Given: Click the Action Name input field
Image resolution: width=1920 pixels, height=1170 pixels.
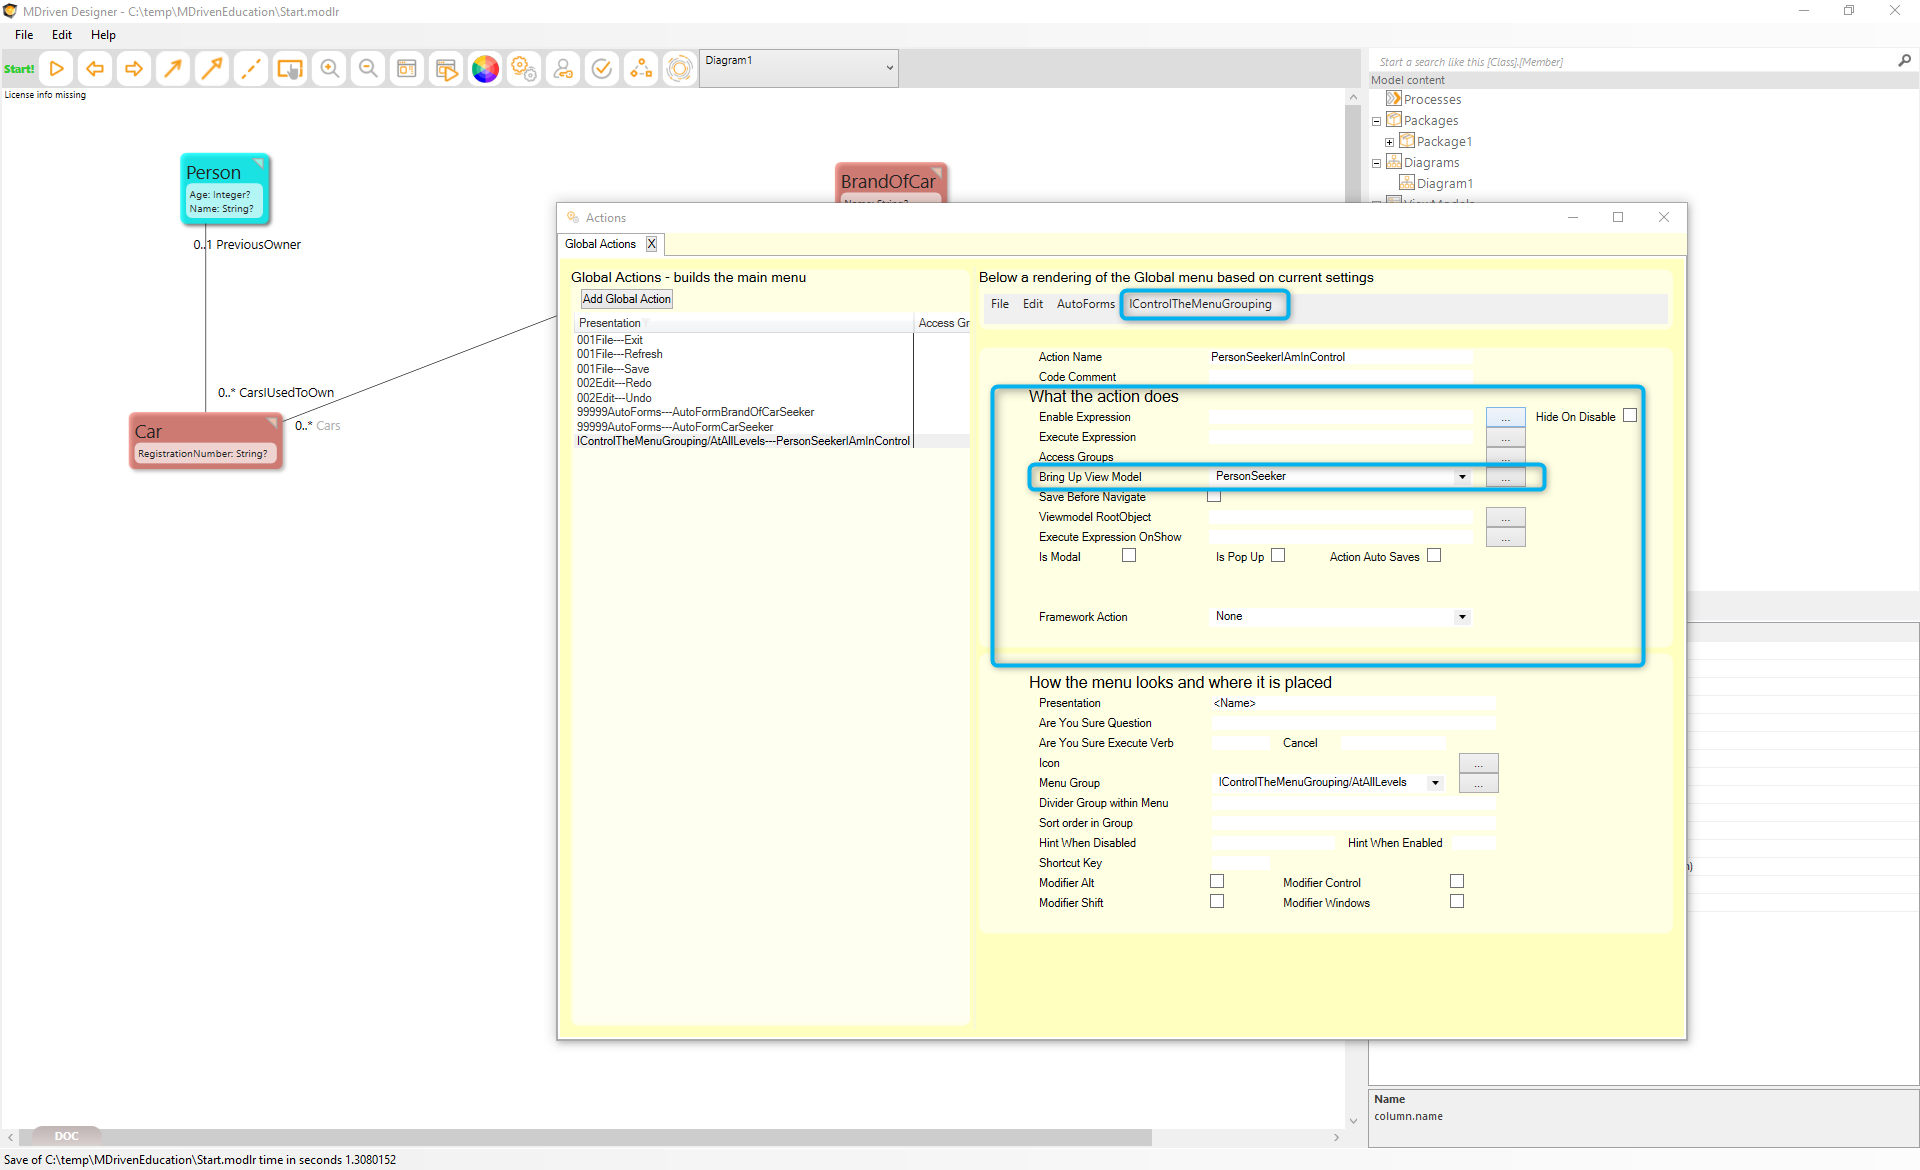Looking at the screenshot, I should coord(1340,357).
